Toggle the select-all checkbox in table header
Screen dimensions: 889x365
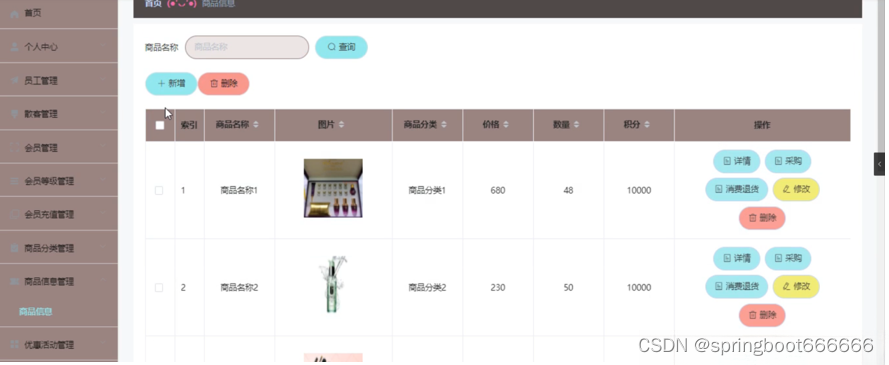[160, 125]
